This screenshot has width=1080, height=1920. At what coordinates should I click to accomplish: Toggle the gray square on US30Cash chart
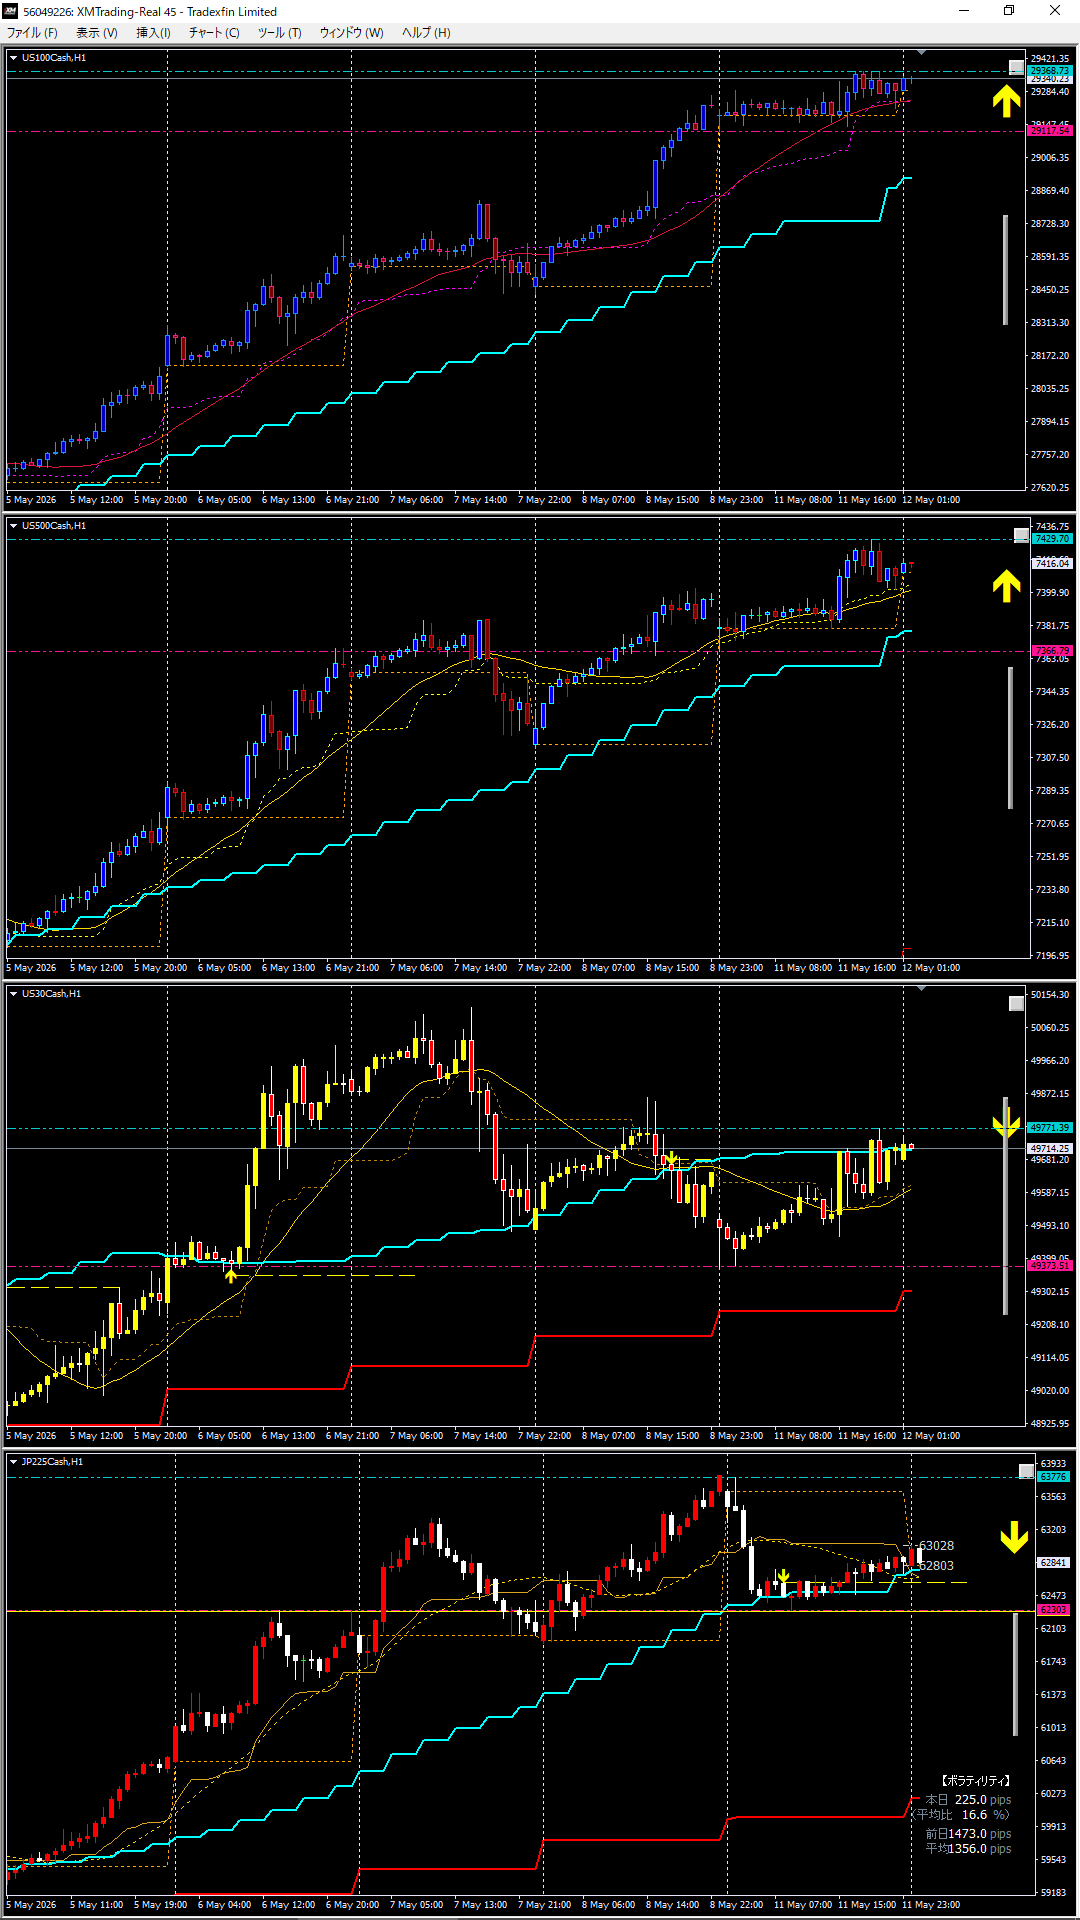point(1016,1003)
